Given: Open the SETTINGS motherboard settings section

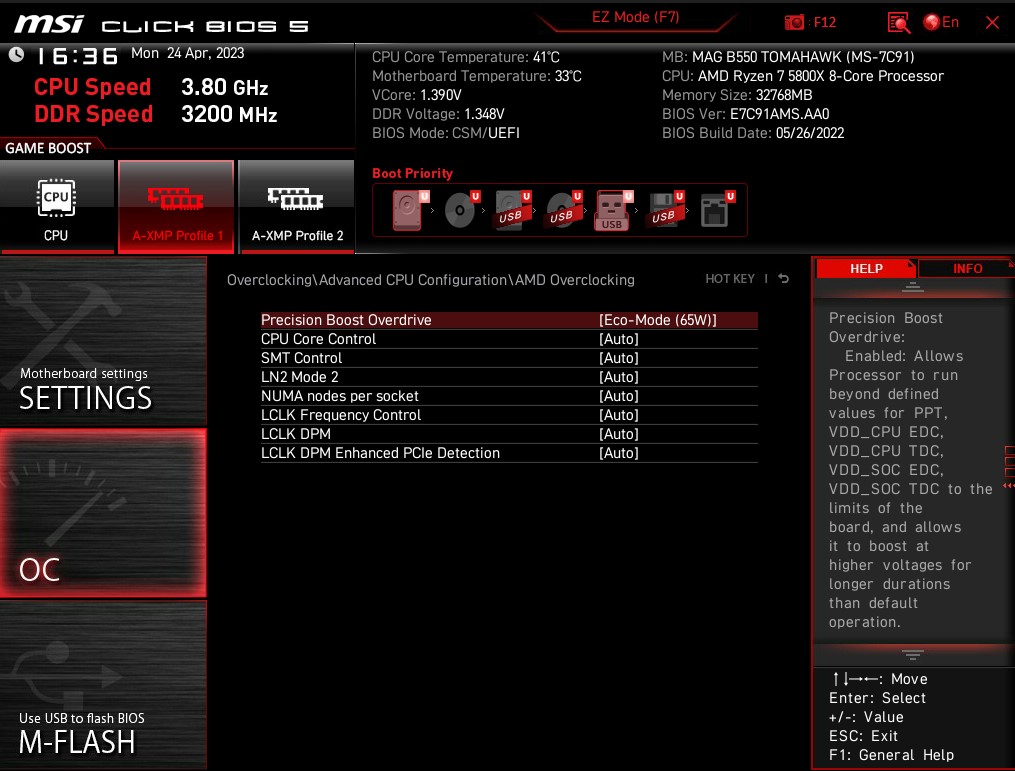Looking at the screenshot, I should pos(103,341).
